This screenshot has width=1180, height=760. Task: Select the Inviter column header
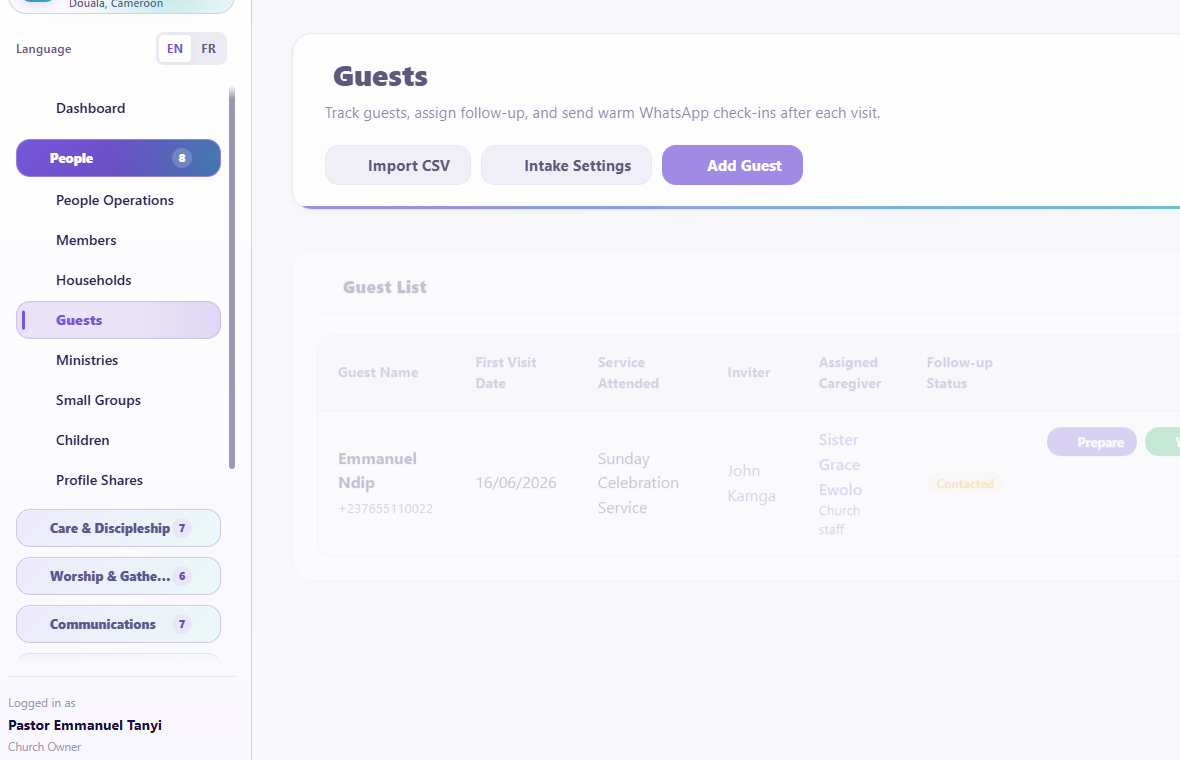(x=749, y=372)
